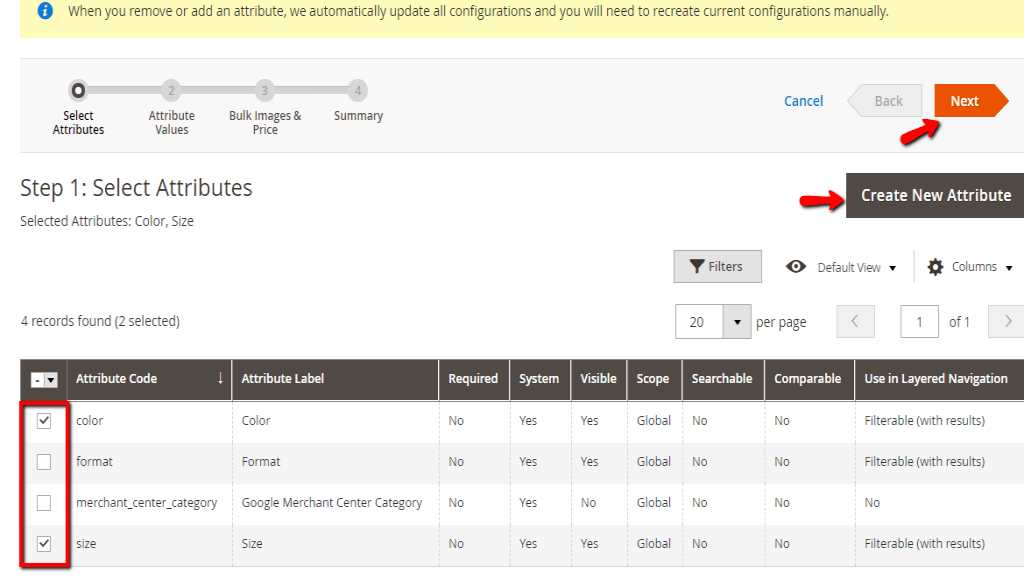This screenshot has height=576, width=1024.
Task: Click the eye icon for Default View
Action: pos(796,266)
